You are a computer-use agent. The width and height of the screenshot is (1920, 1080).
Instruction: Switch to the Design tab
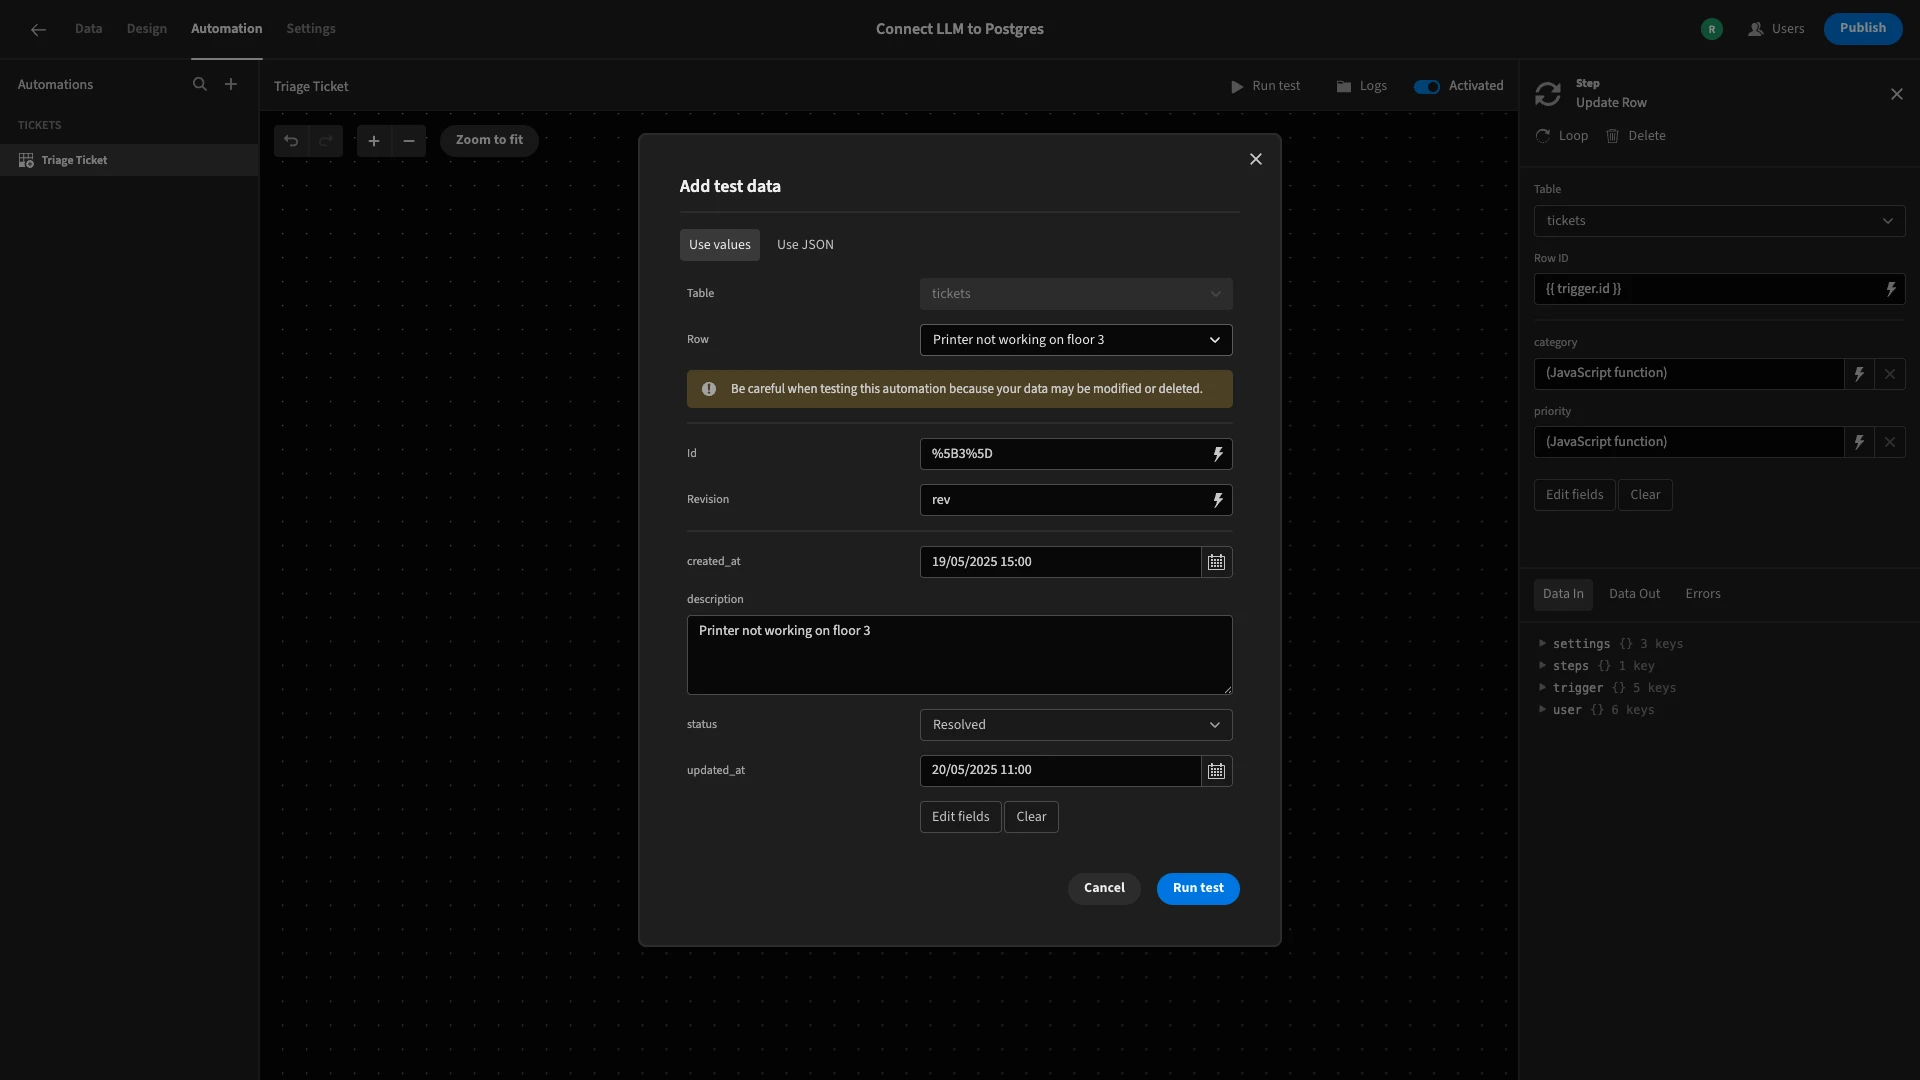click(x=147, y=29)
